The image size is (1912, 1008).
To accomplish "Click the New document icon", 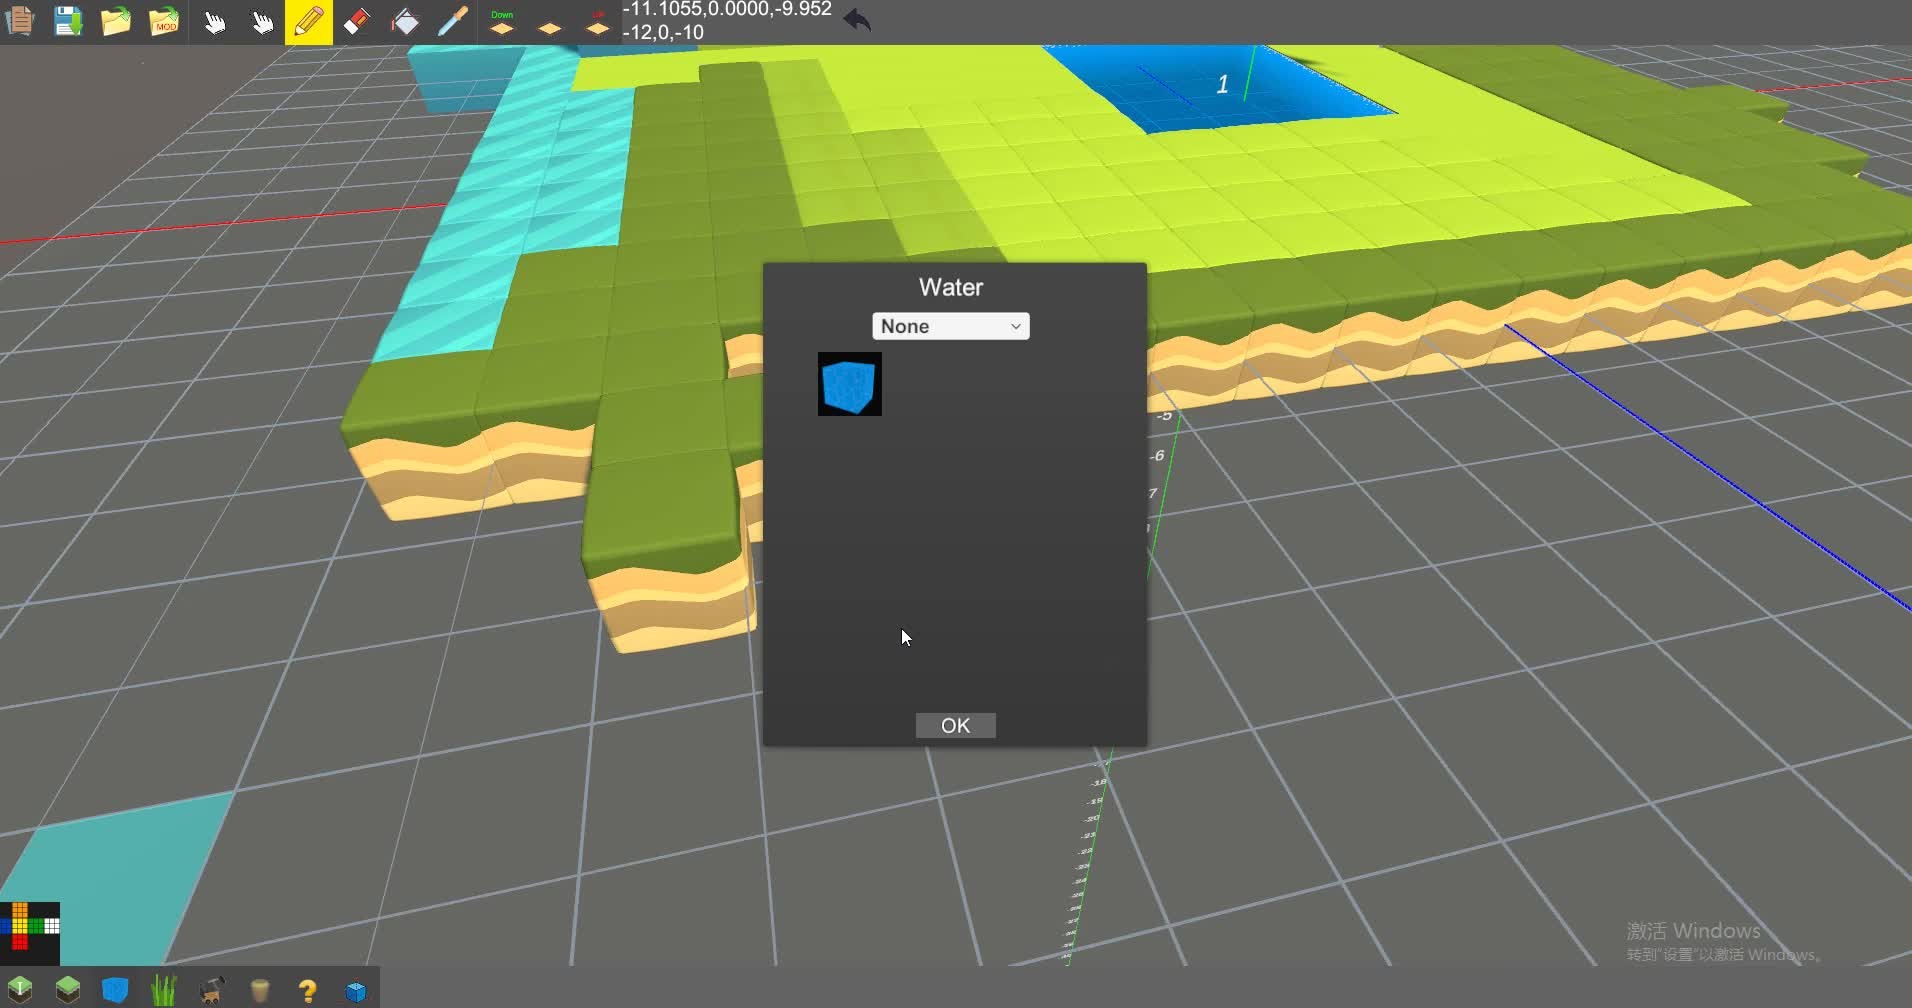I will 20,21.
